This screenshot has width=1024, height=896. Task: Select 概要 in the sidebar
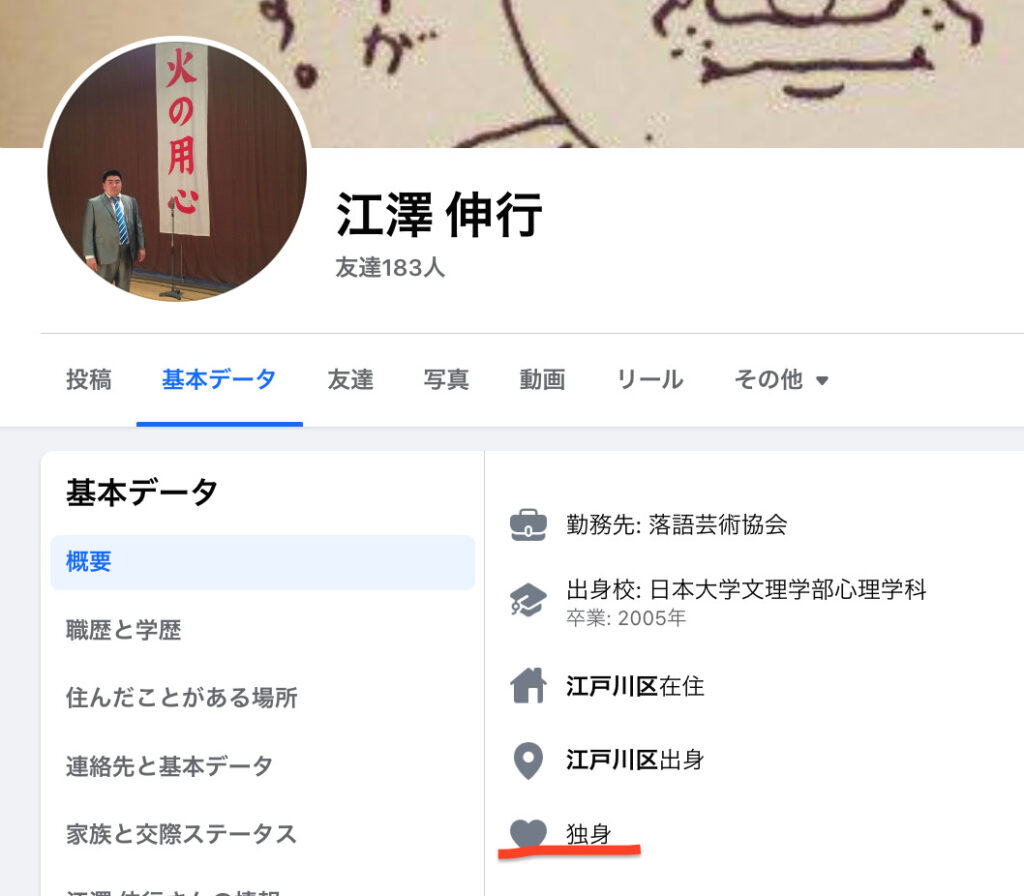pos(263,562)
